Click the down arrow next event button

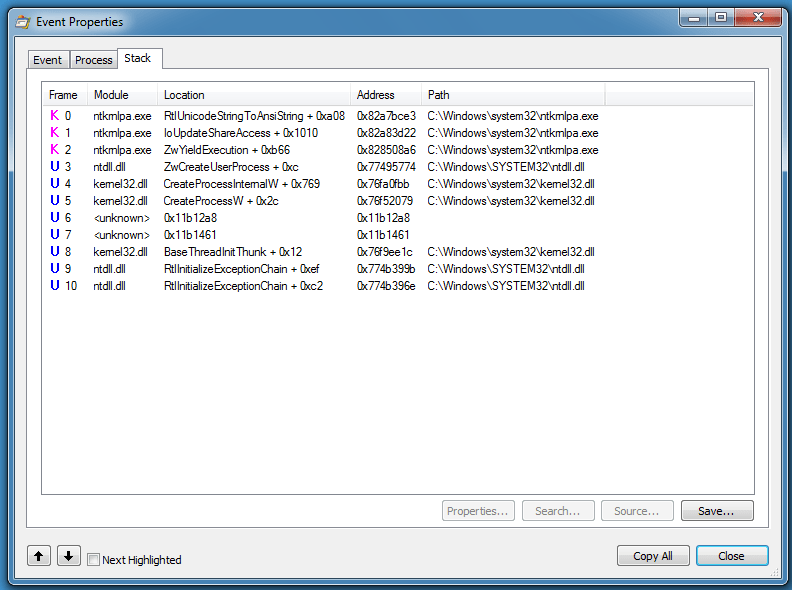pyautogui.click(x=68, y=556)
